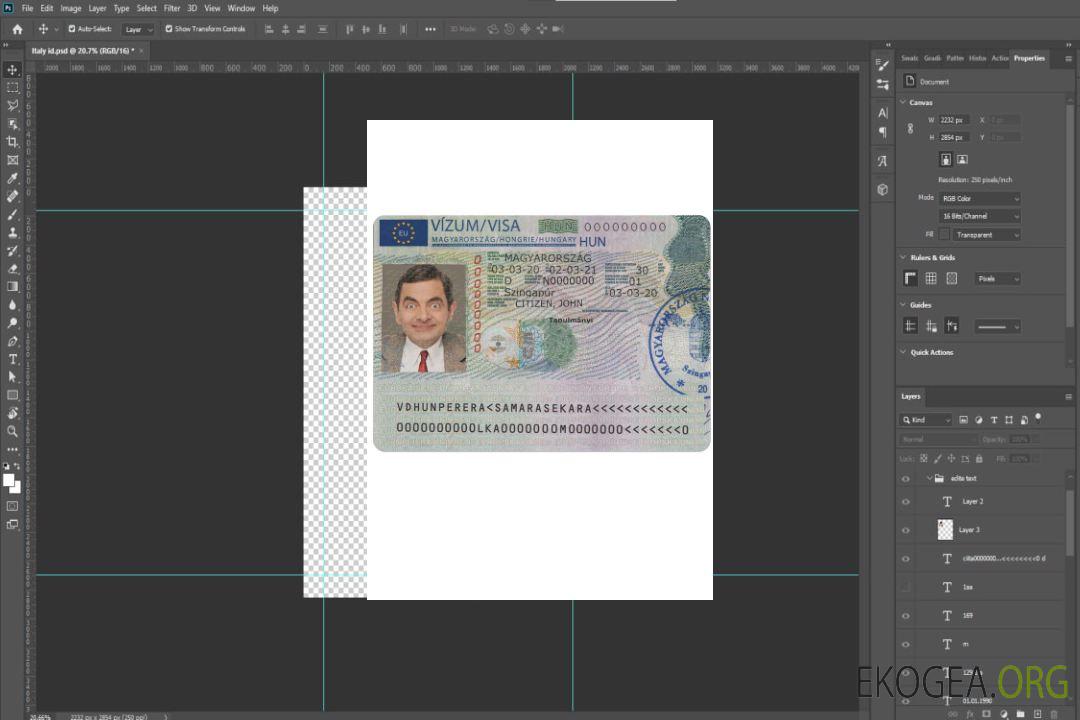This screenshot has width=1080, height=720.
Task: Select the Eraser tool
Action: click(12, 269)
